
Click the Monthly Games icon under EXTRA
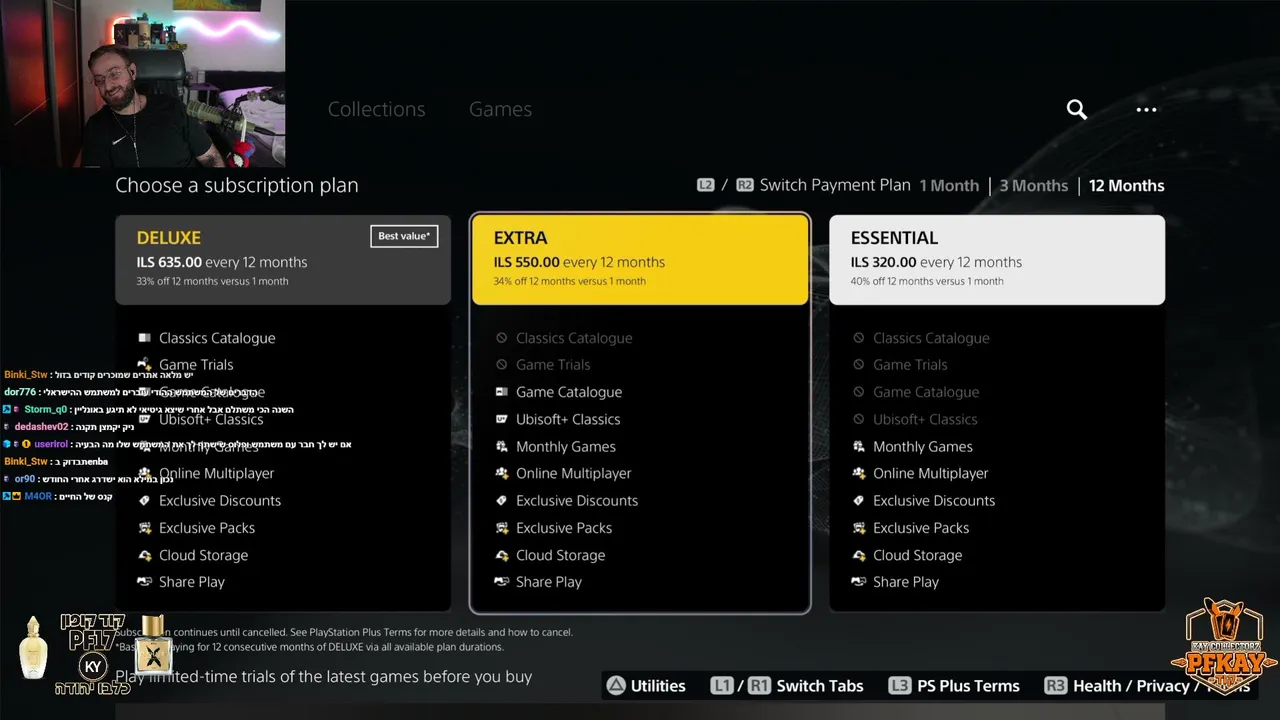(x=502, y=446)
